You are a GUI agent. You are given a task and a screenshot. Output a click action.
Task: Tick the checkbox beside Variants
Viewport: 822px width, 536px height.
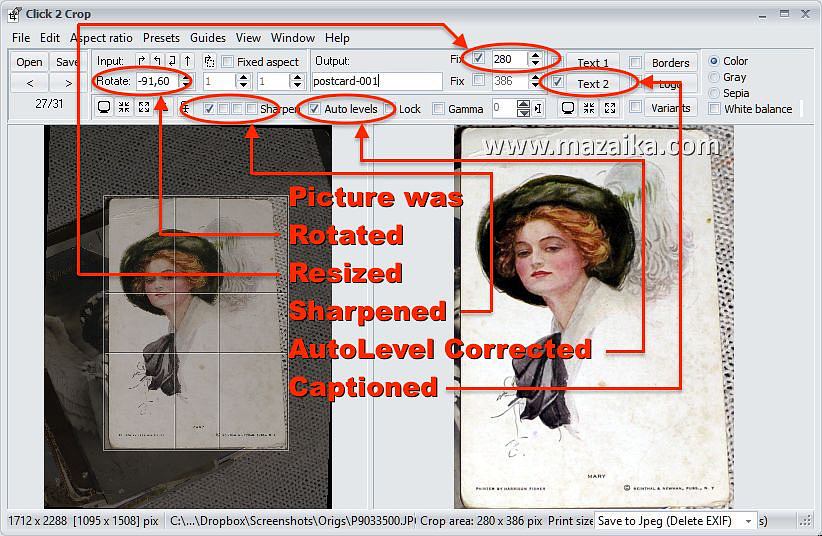pyautogui.click(x=635, y=107)
